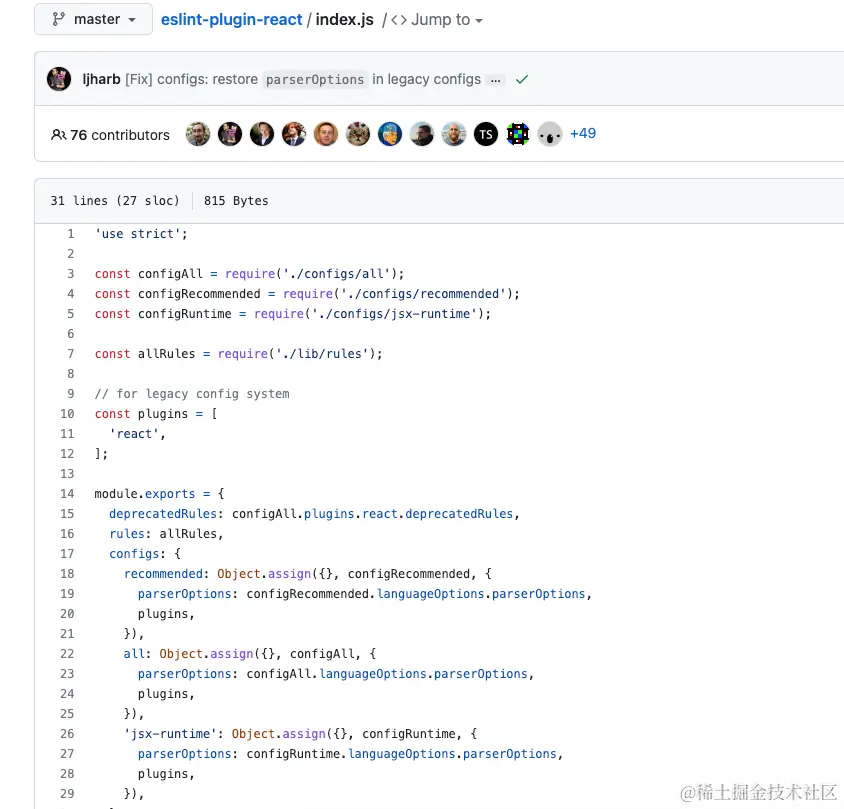Click the './configs/jsx-runtime' string
This screenshot has height=809, width=844.
395,314
